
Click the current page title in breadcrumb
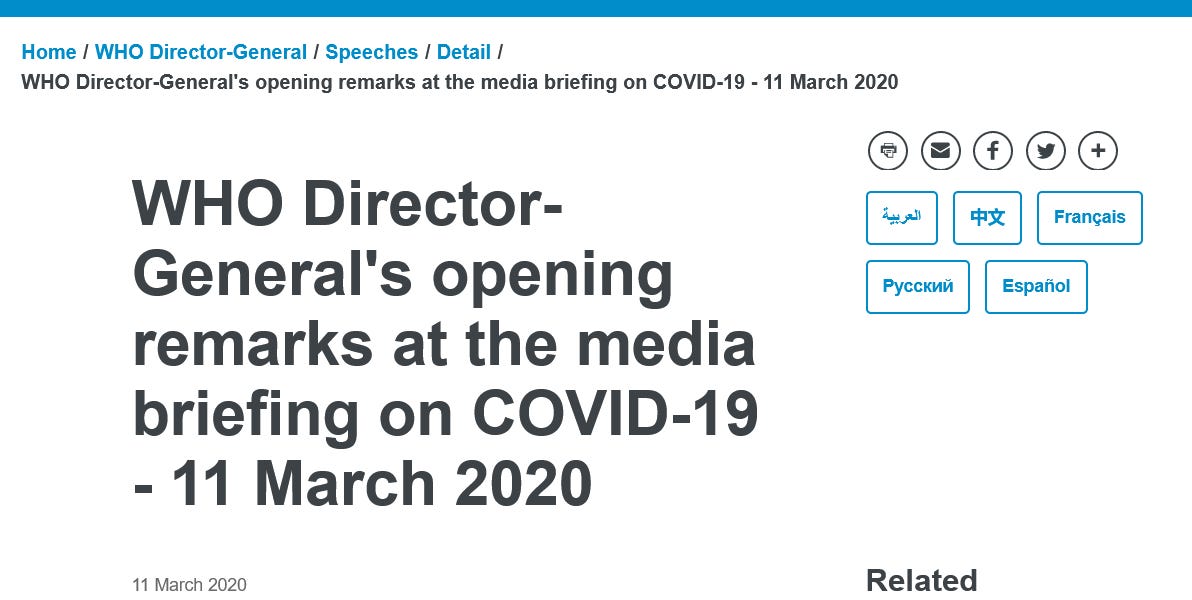[x=459, y=82]
